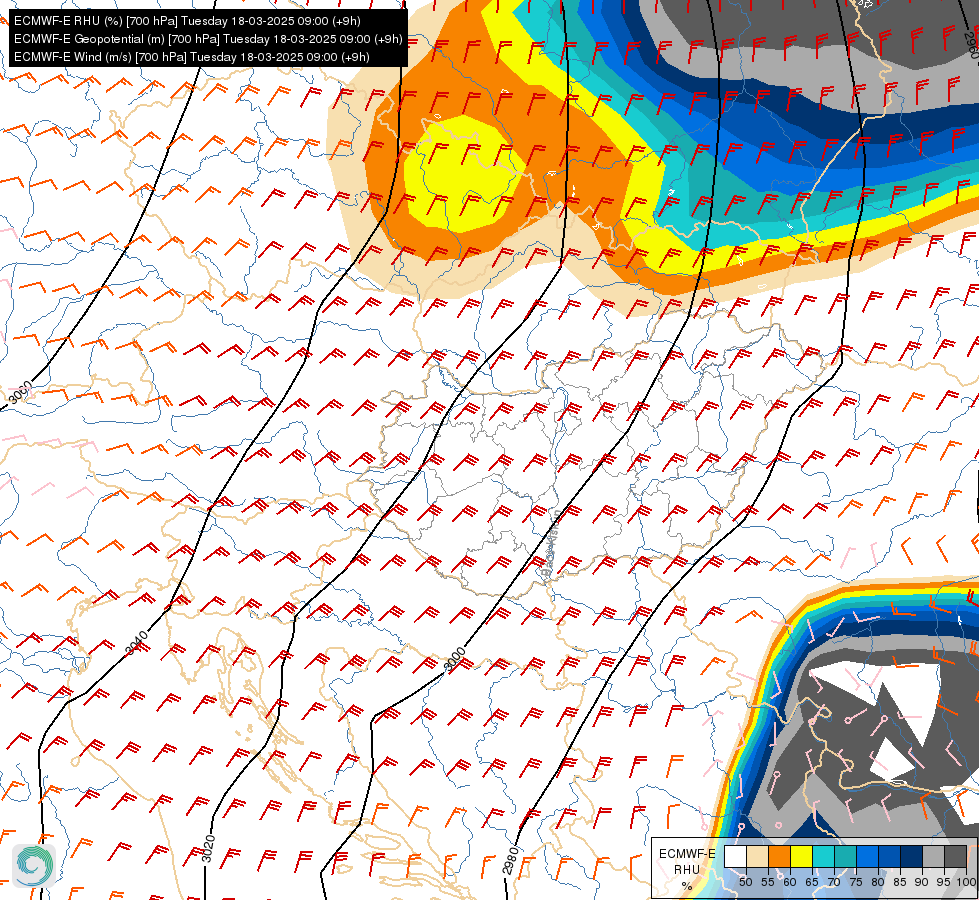The image size is (979, 900).
Task: Click the 75 legend tick value
Action: coord(855,882)
